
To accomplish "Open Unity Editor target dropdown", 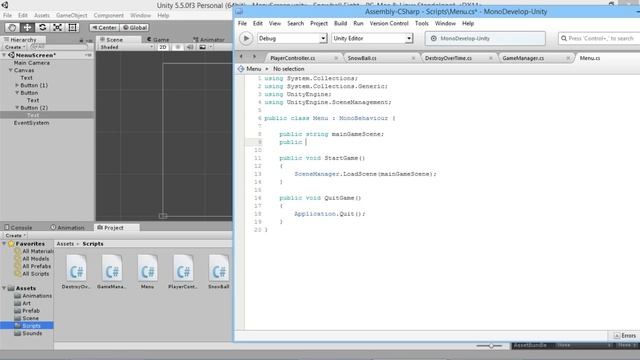I will (372, 38).
